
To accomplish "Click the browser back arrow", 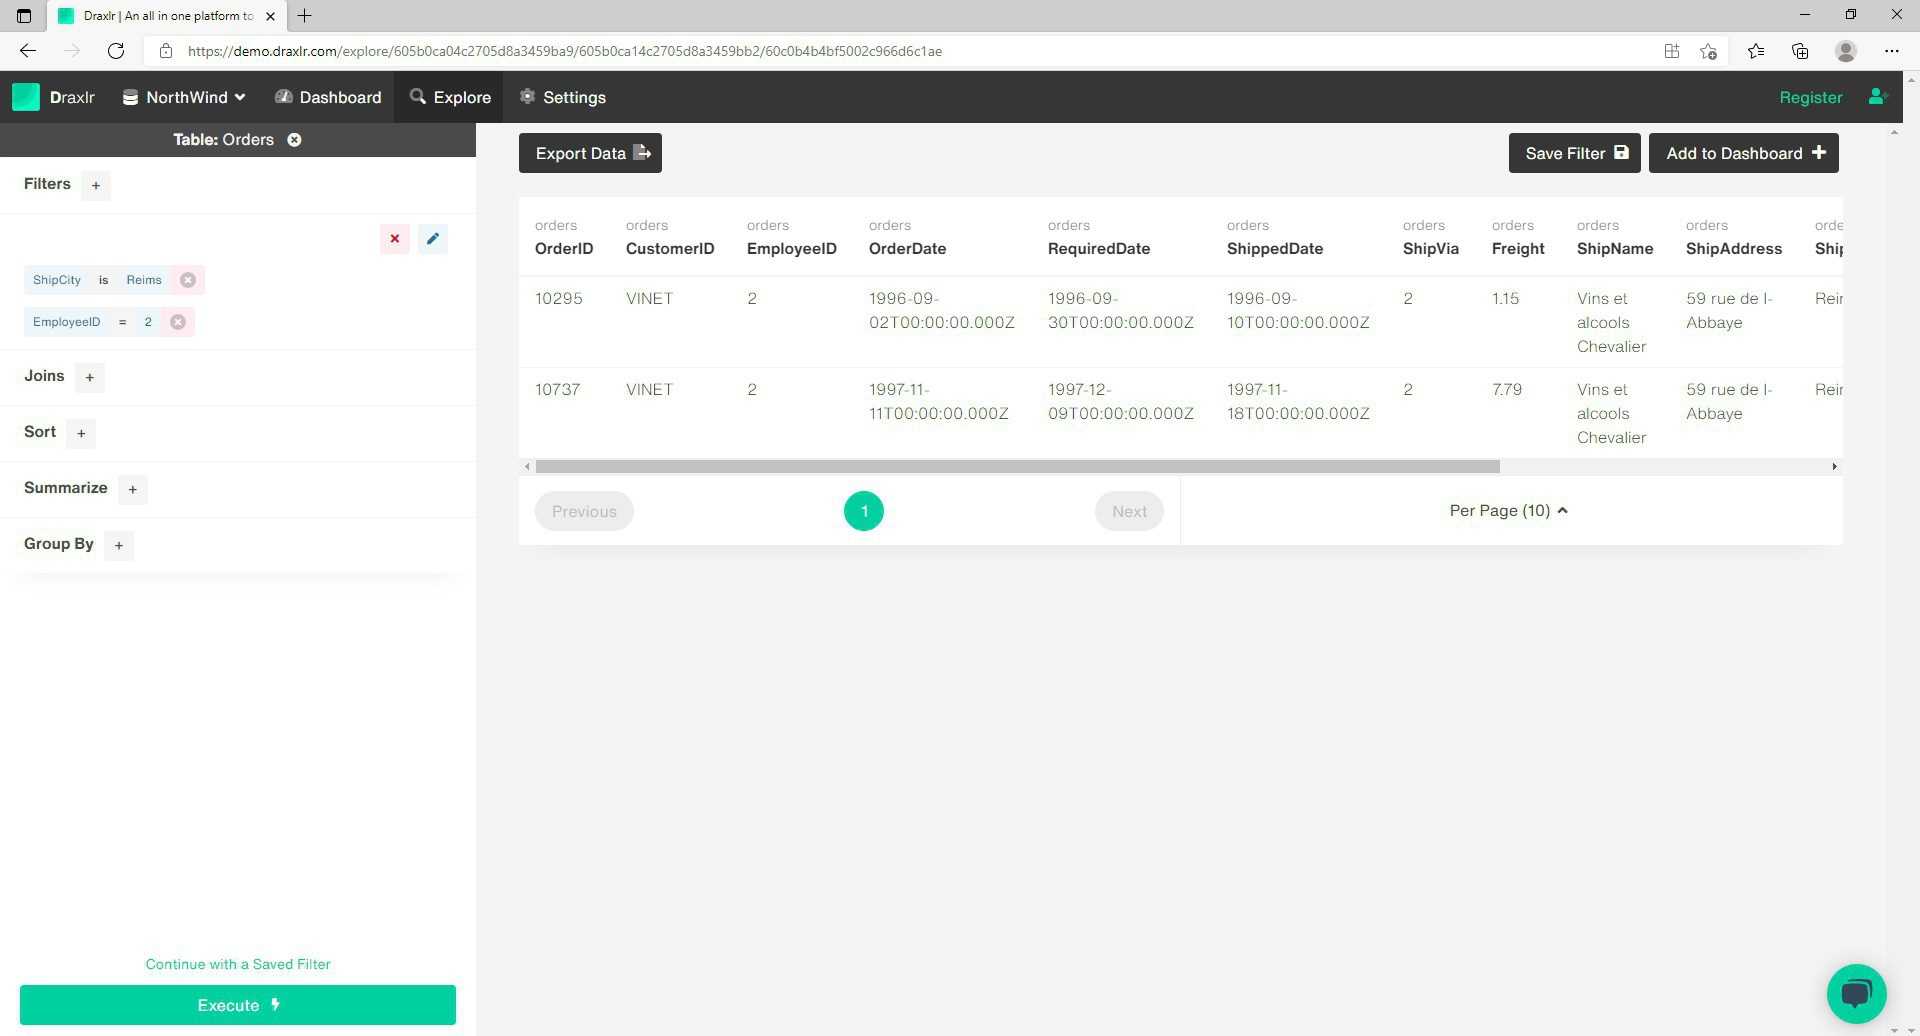I will click(x=28, y=51).
